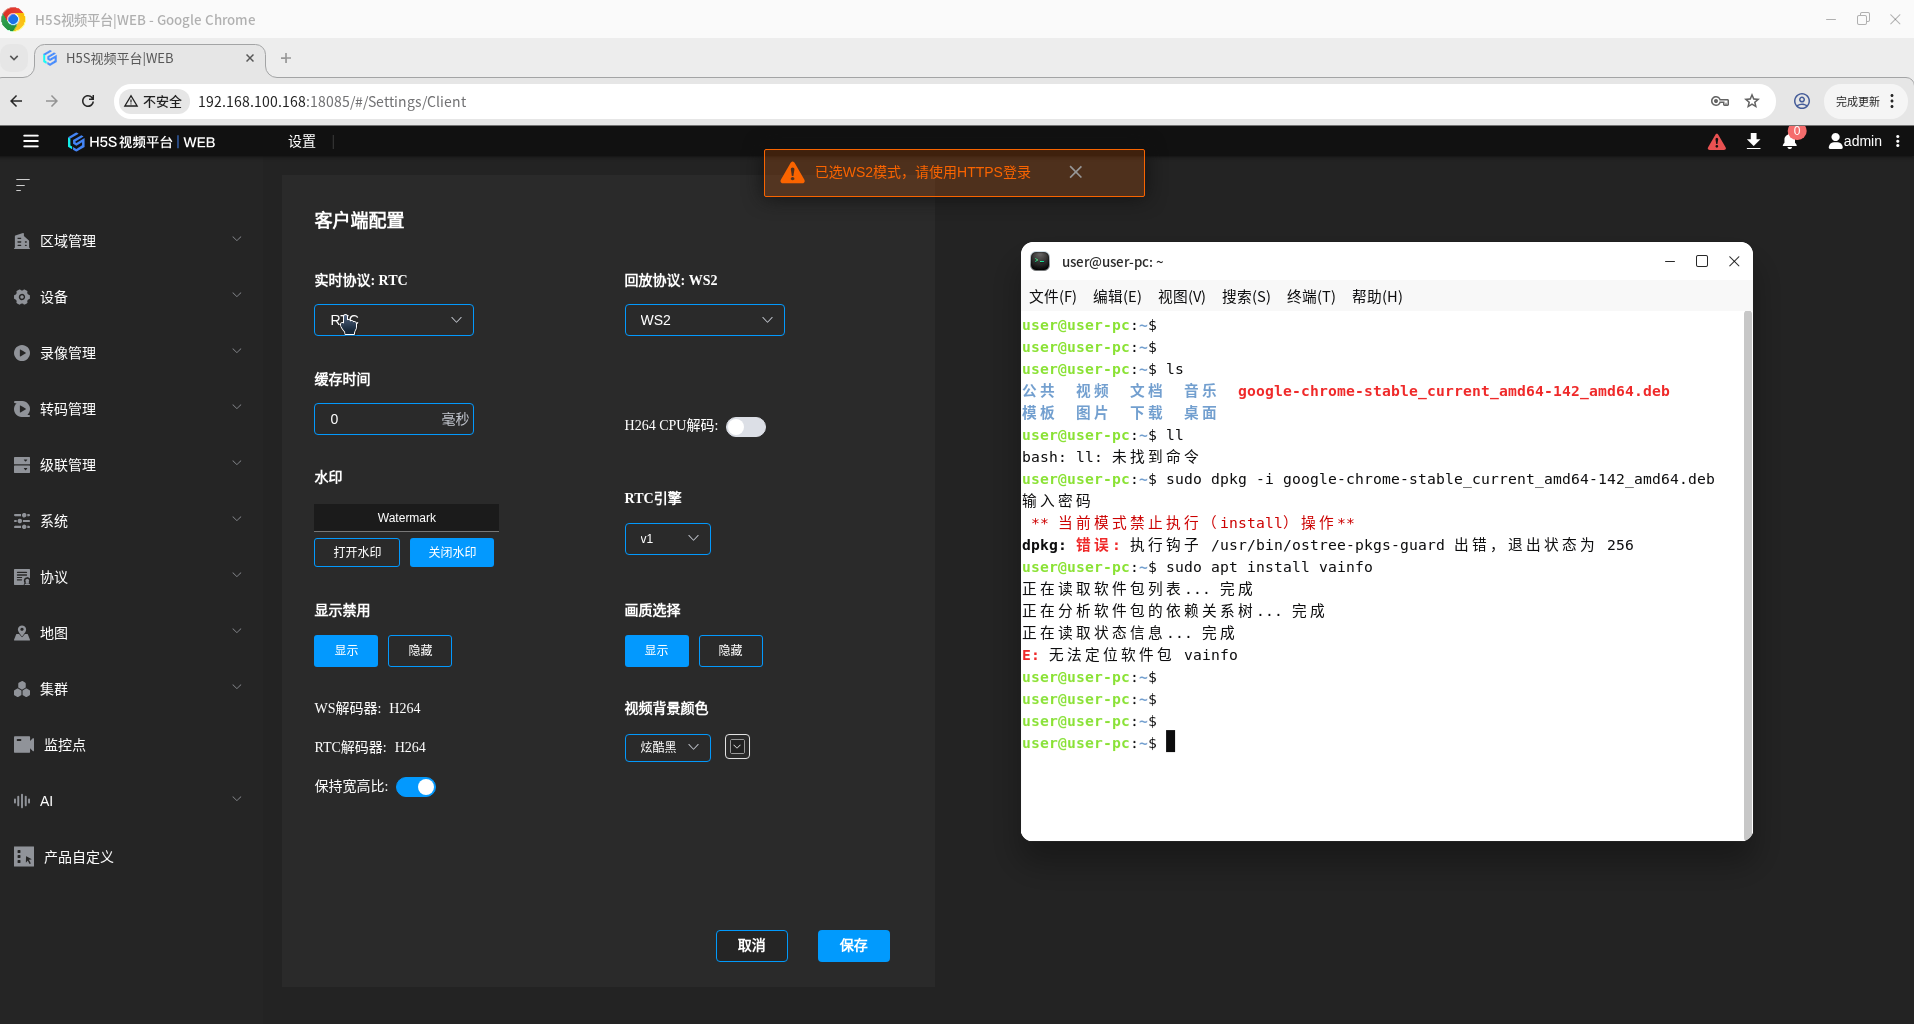Open the download icon in the header

1754,142
